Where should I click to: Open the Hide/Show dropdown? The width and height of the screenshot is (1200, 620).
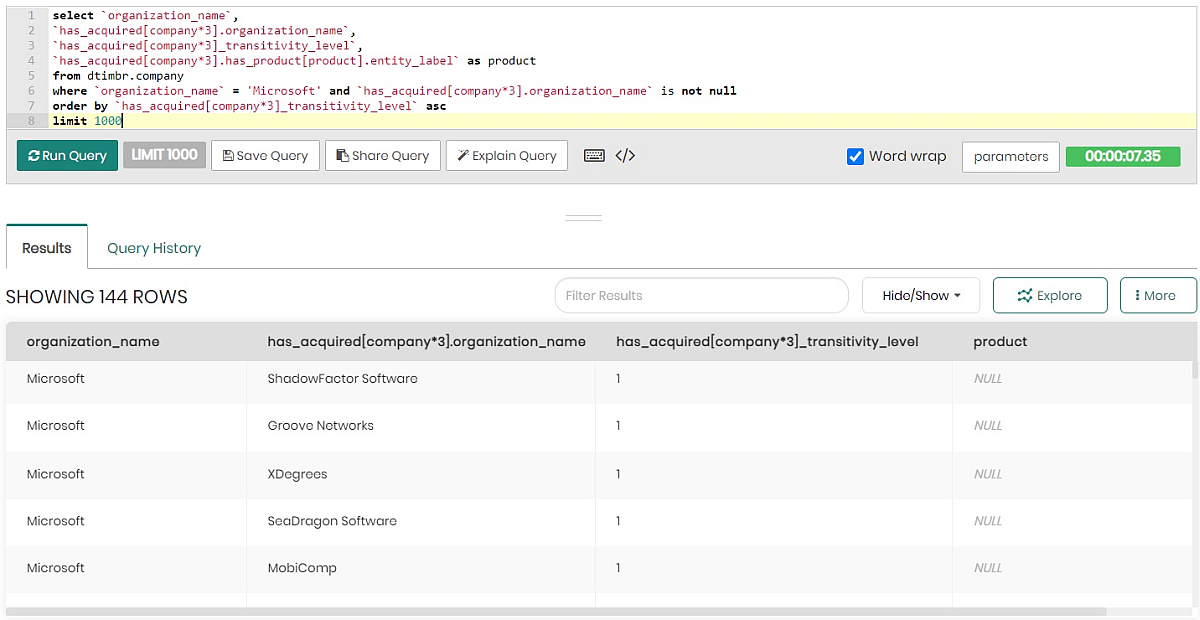[x=921, y=296]
